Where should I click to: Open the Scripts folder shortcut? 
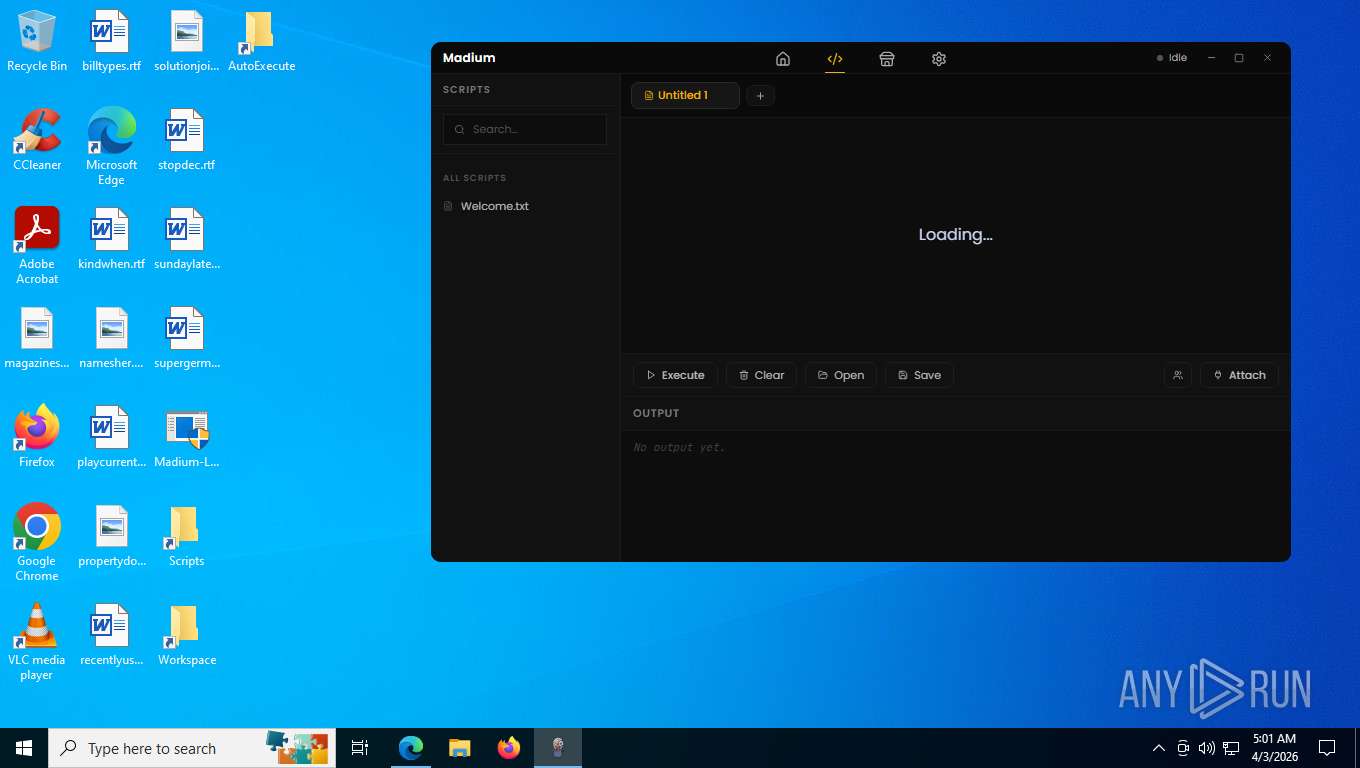(x=186, y=536)
